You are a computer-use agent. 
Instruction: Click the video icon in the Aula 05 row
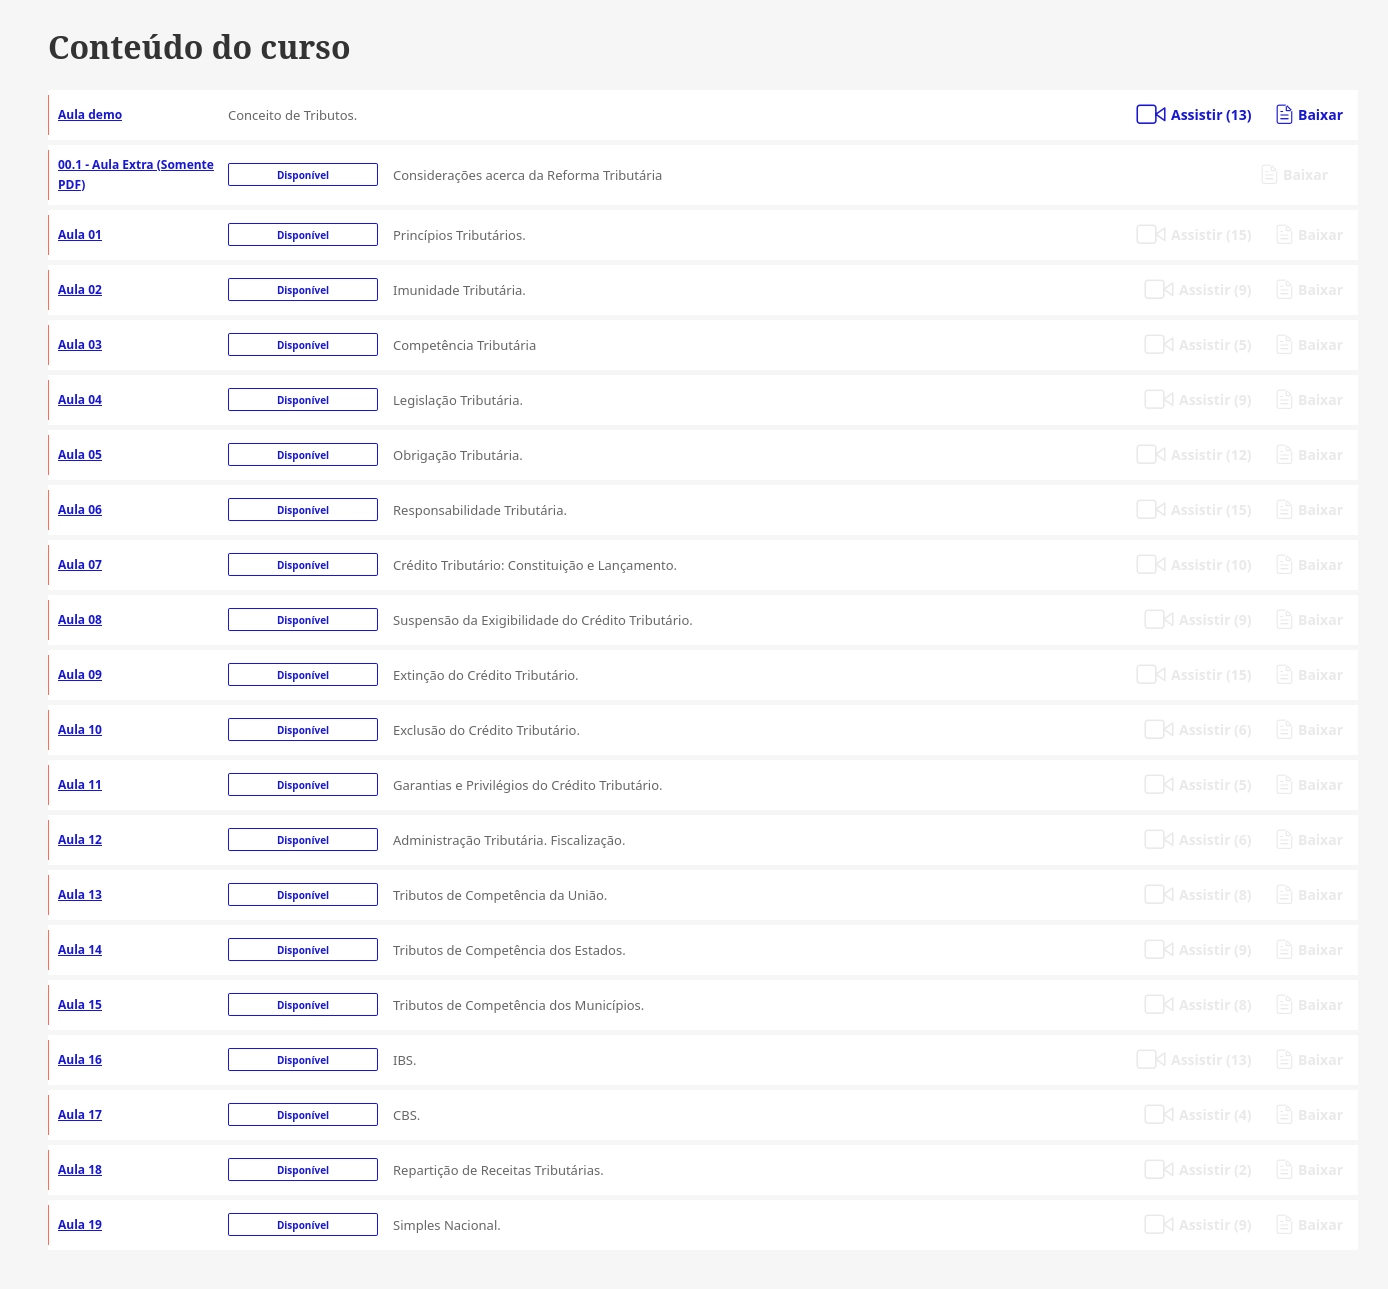(1150, 455)
